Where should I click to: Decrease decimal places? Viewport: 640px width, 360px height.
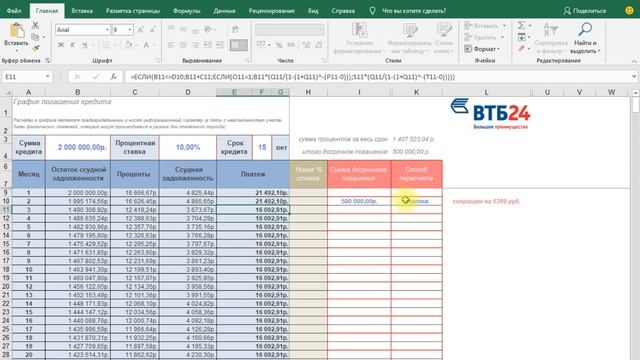coord(318,45)
